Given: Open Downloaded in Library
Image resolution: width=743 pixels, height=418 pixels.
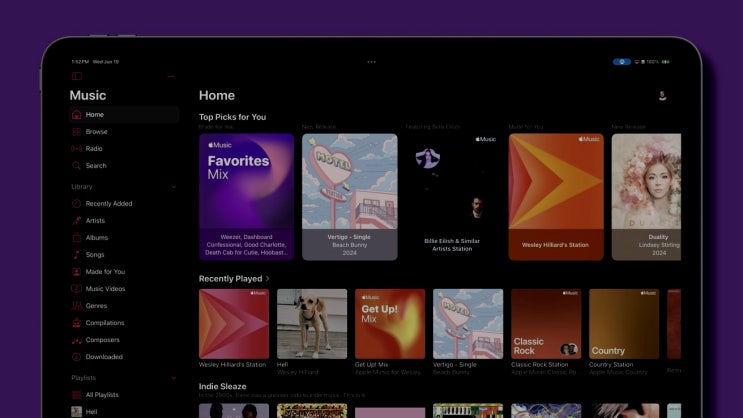Looking at the screenshot, I should pos(104,357).
